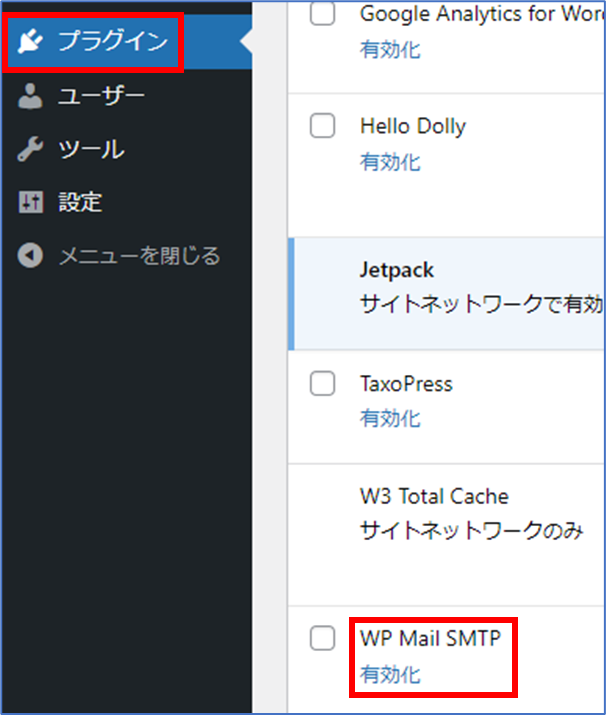Activate Hello Dolly via 有効化
606x715 pixels.
point(390,162)
